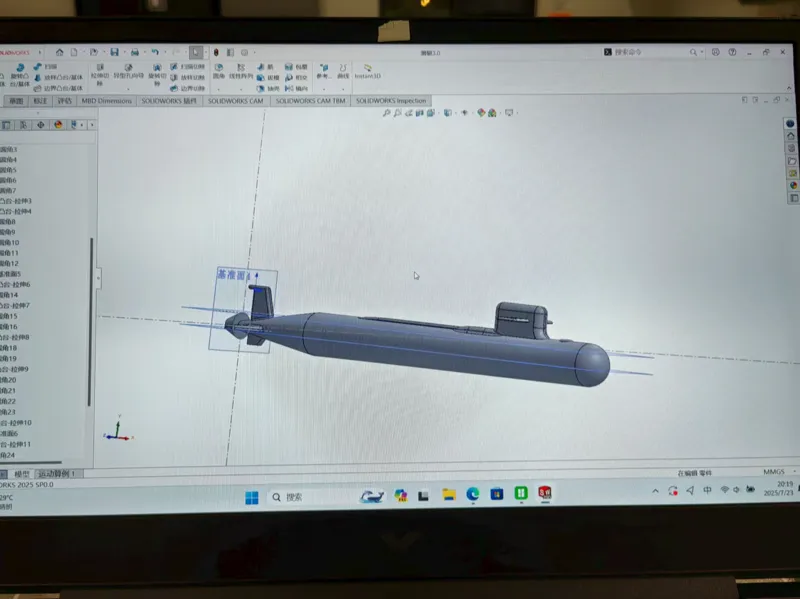The height and width of the screenshot is (599, 800).
Task: Switch to the SOLIDWORKS CAM tab
Action: click(x=235, y=101)
